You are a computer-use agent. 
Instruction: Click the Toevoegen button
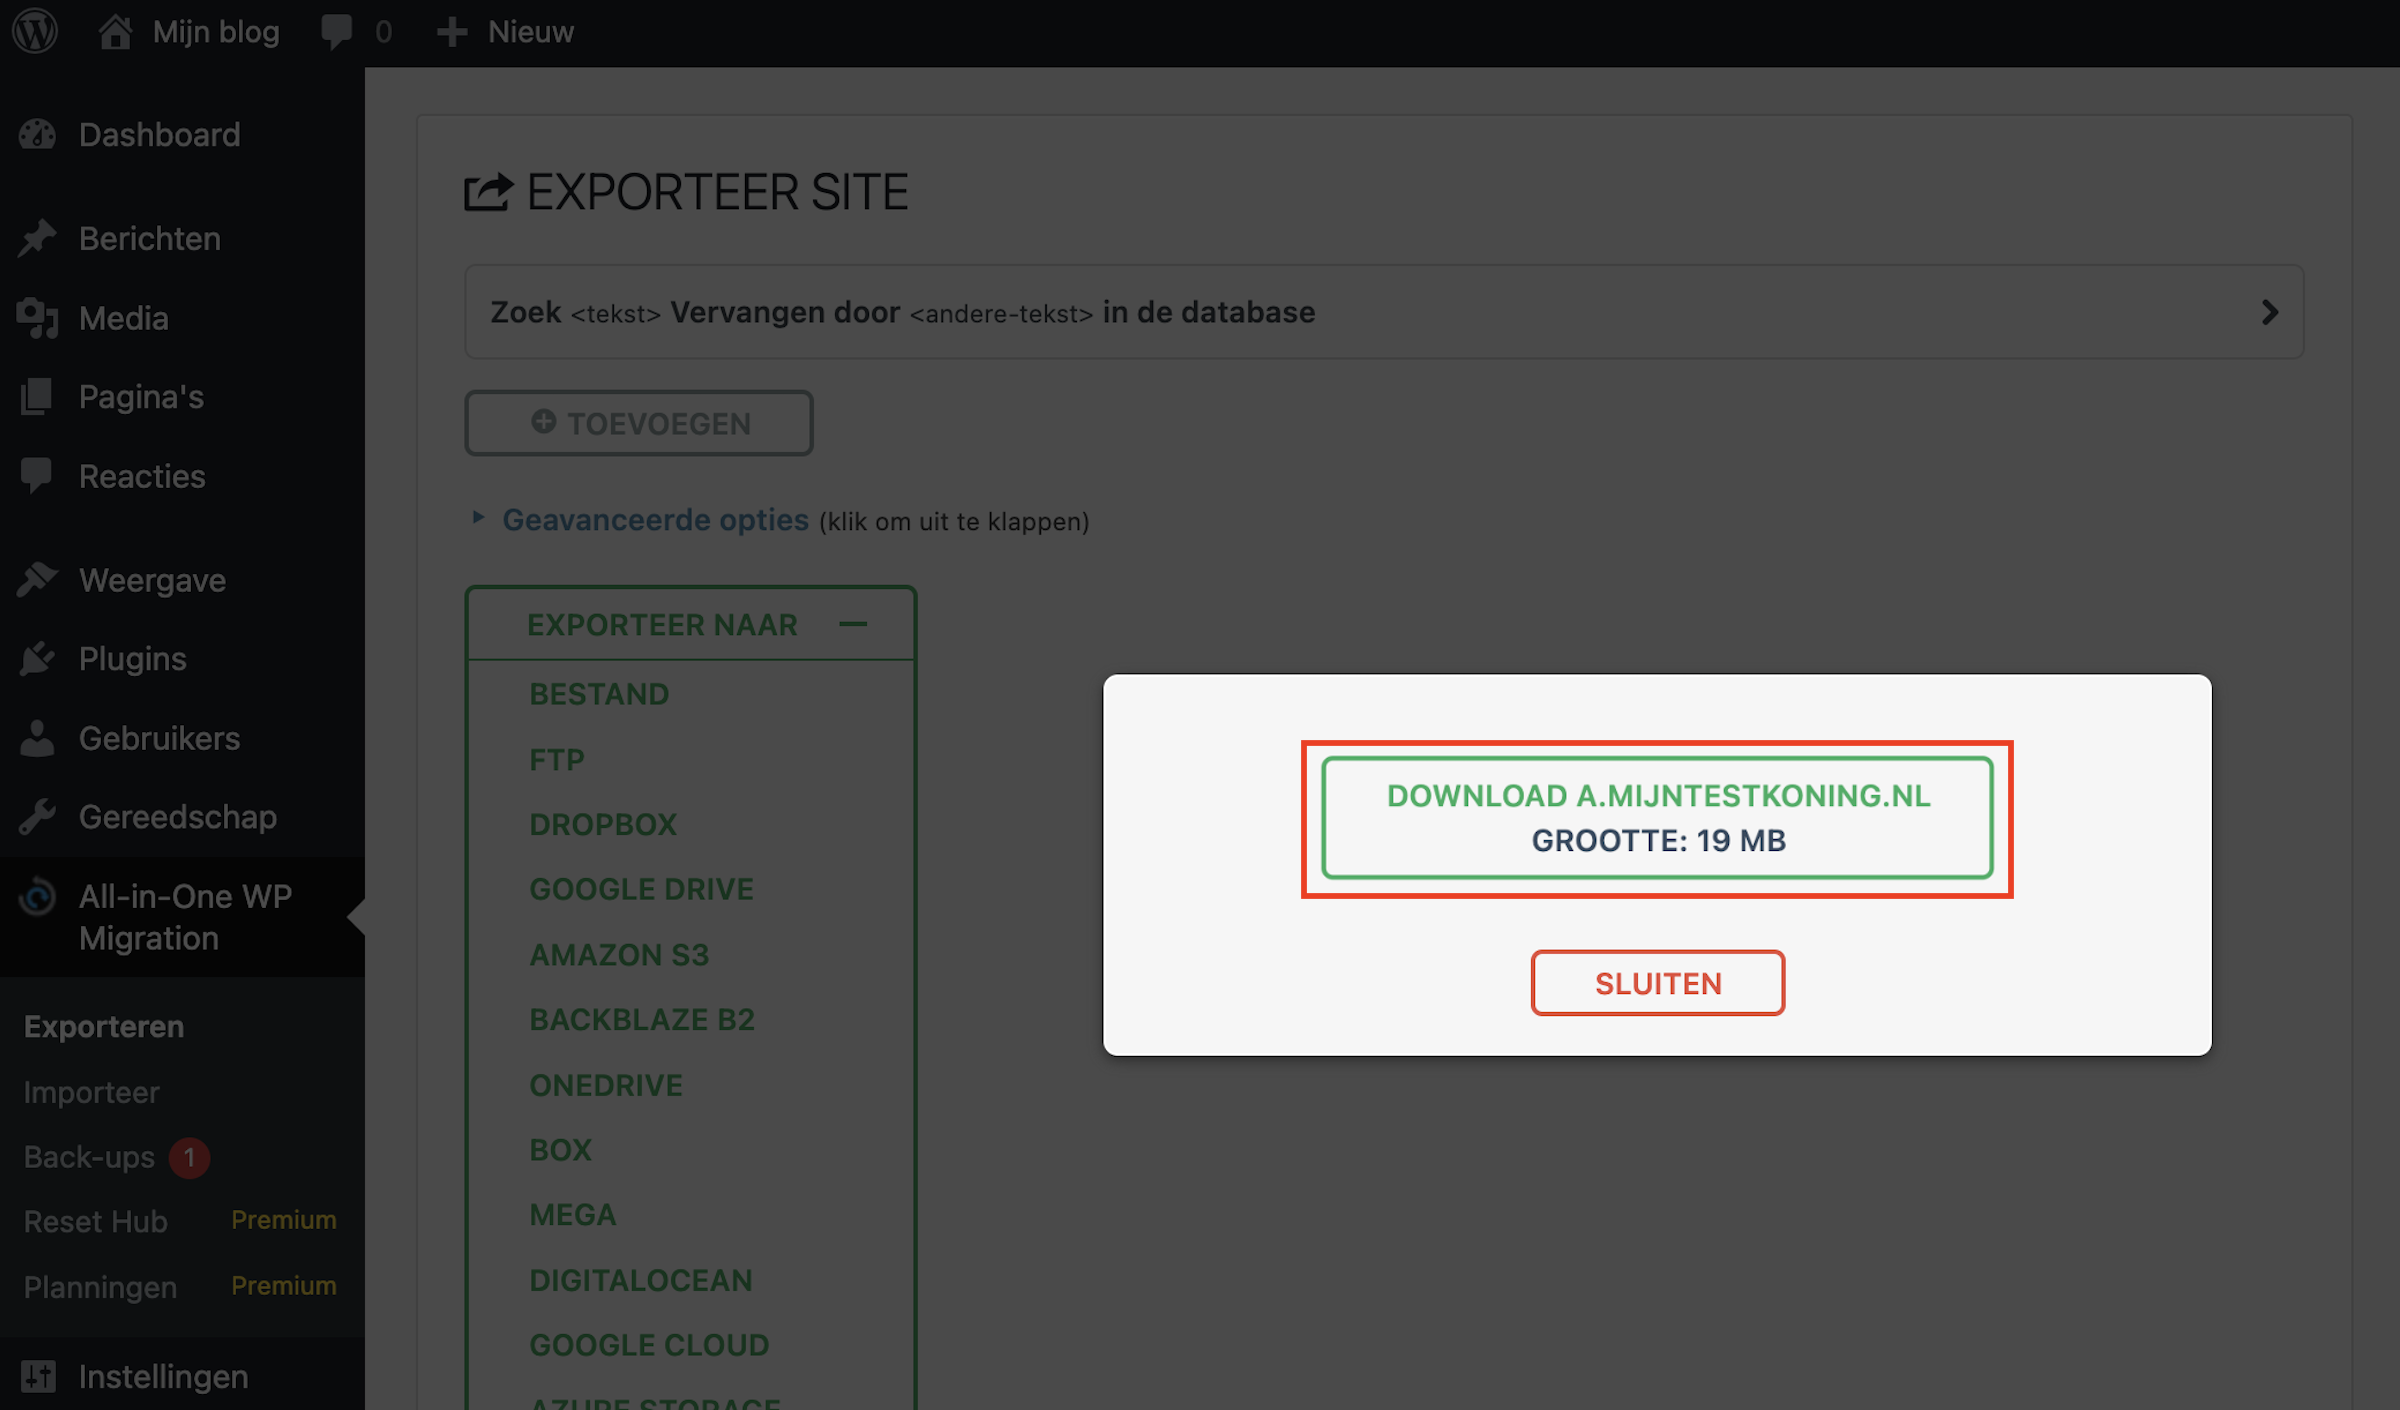pos(639,423)
